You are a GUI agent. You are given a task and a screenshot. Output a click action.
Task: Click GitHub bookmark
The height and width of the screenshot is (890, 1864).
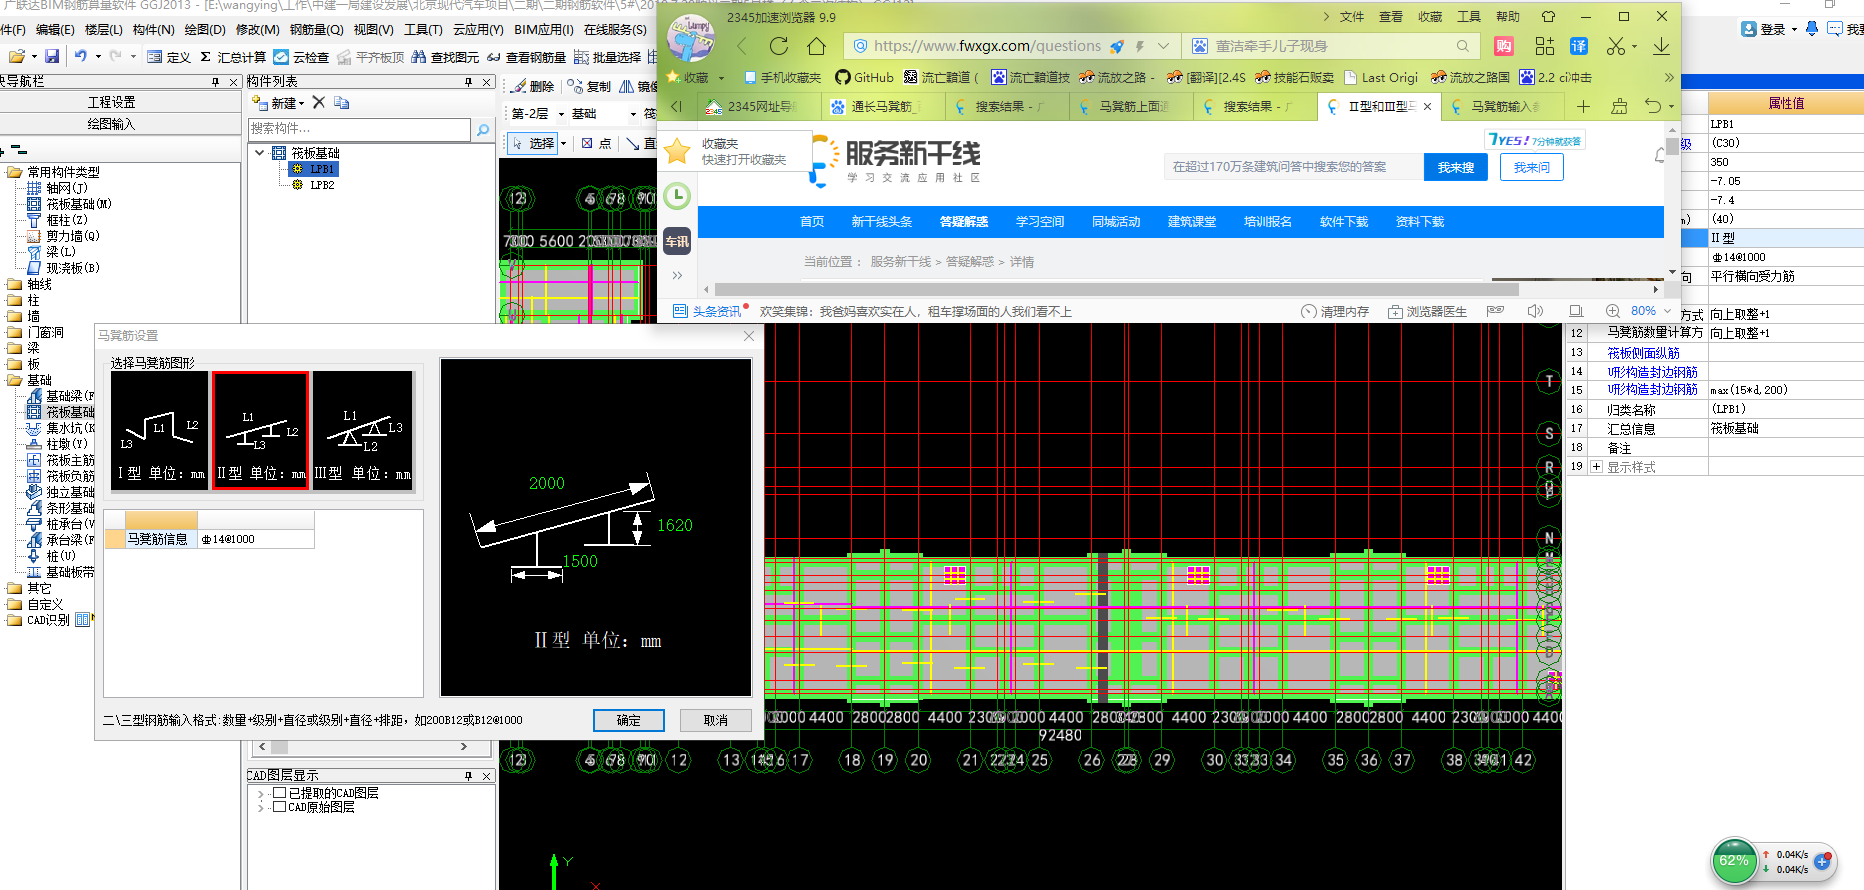[x=864, y=77]
